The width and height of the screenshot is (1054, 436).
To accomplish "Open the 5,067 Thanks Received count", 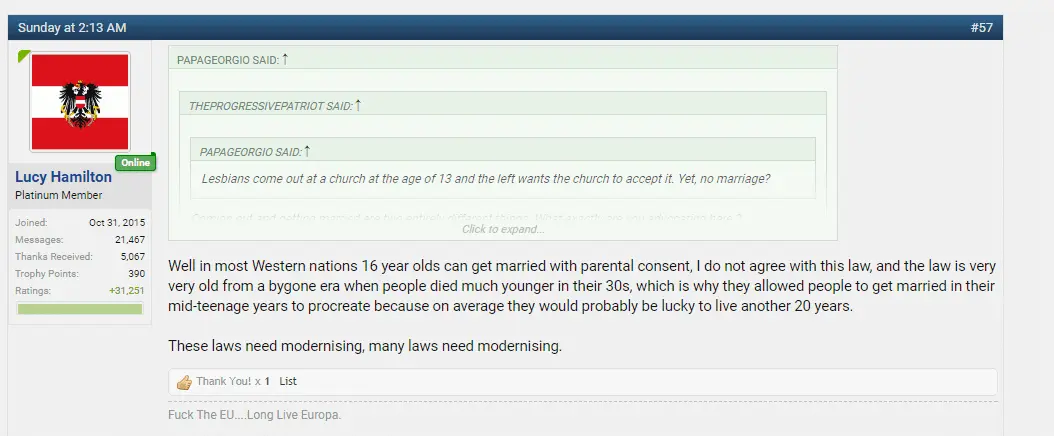I will click(132, 257).
